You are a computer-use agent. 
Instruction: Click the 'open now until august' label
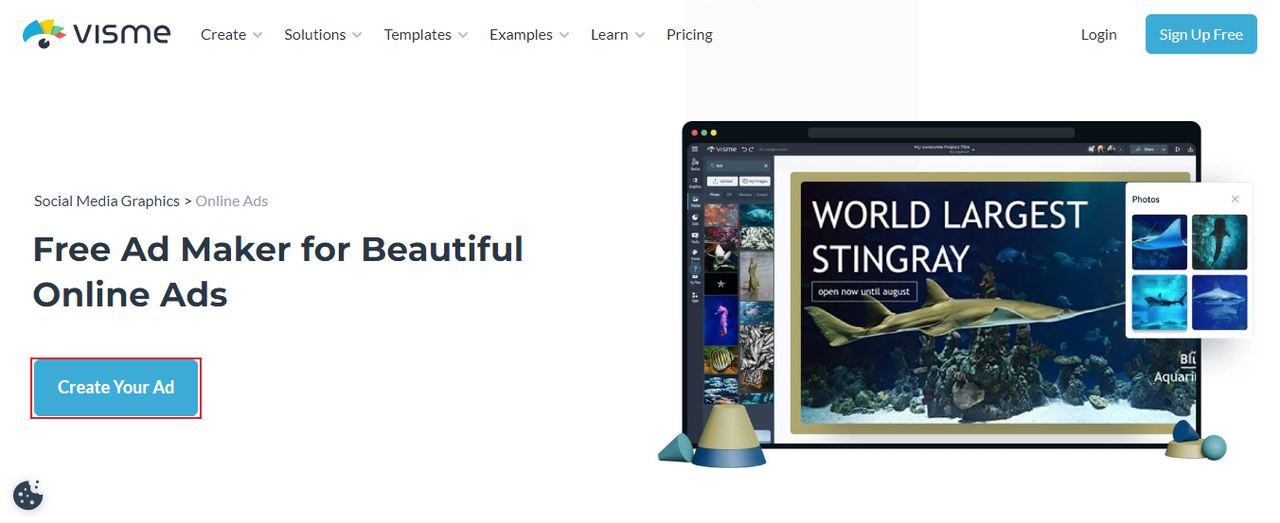click(x=863, y=291)
